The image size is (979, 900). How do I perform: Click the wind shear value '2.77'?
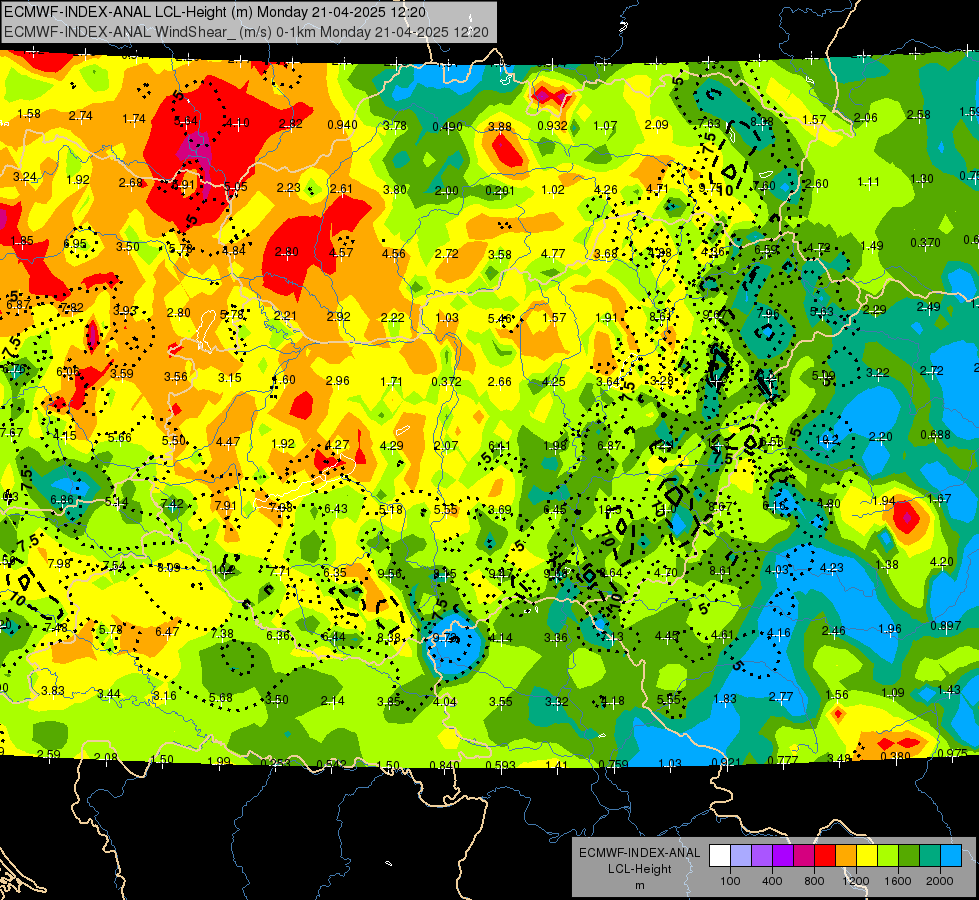tap(780, 697)
